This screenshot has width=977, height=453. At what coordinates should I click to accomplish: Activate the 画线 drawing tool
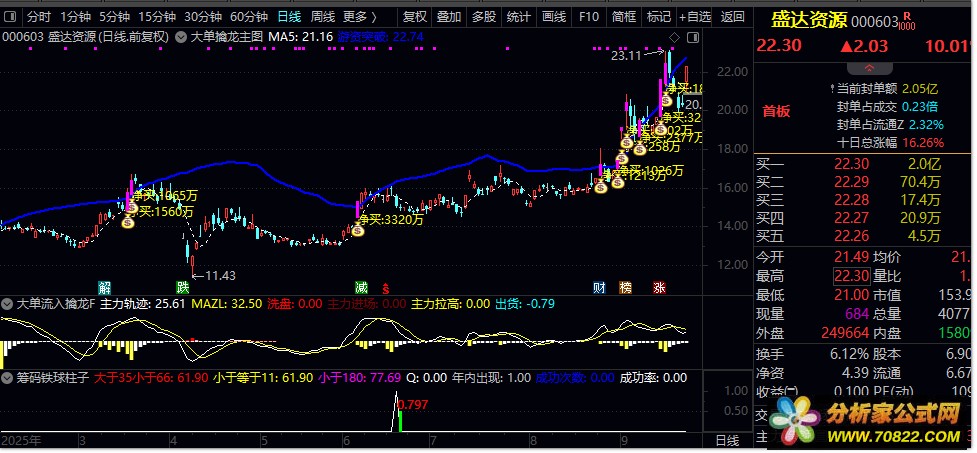553,17
